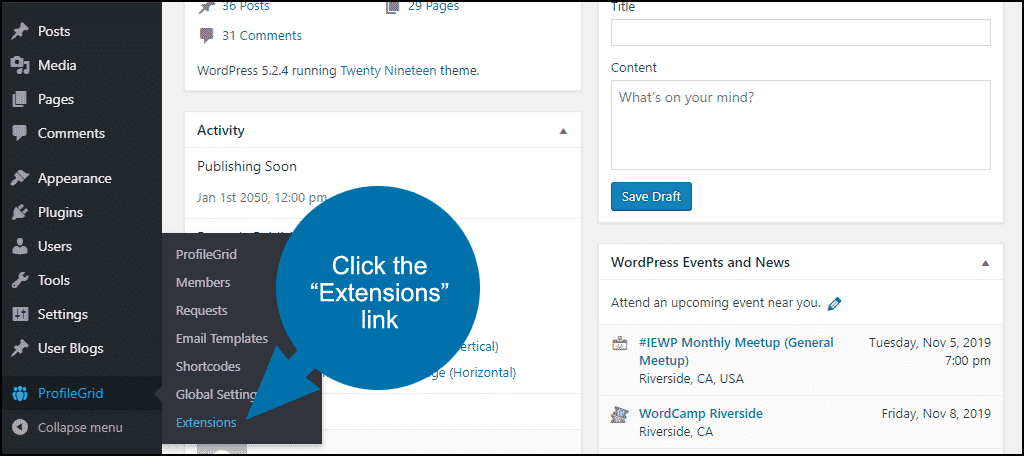Click the Riverside, CA, USA location text

click(x=691, y=379)
